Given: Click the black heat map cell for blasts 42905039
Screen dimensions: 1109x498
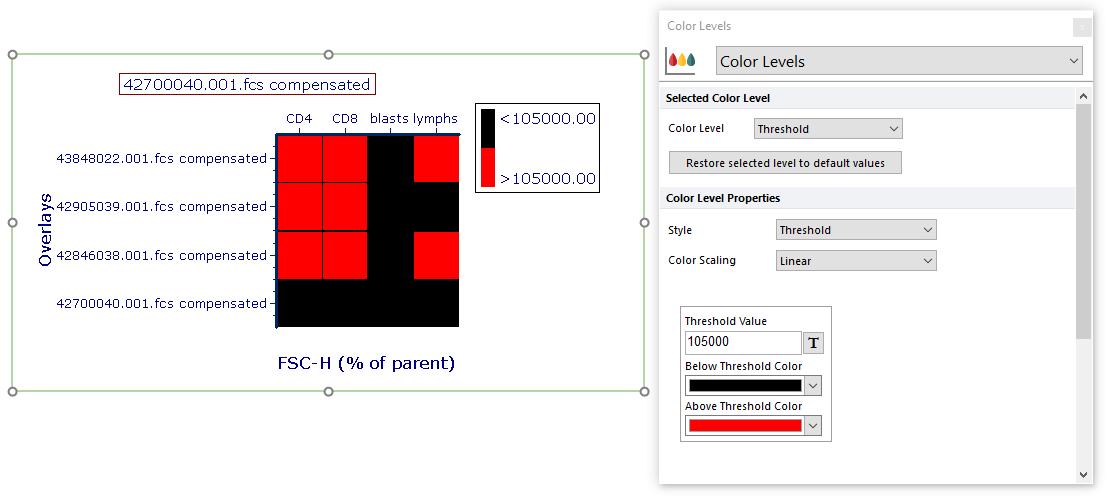Looking at the screenshot, I should click(390, 207).
